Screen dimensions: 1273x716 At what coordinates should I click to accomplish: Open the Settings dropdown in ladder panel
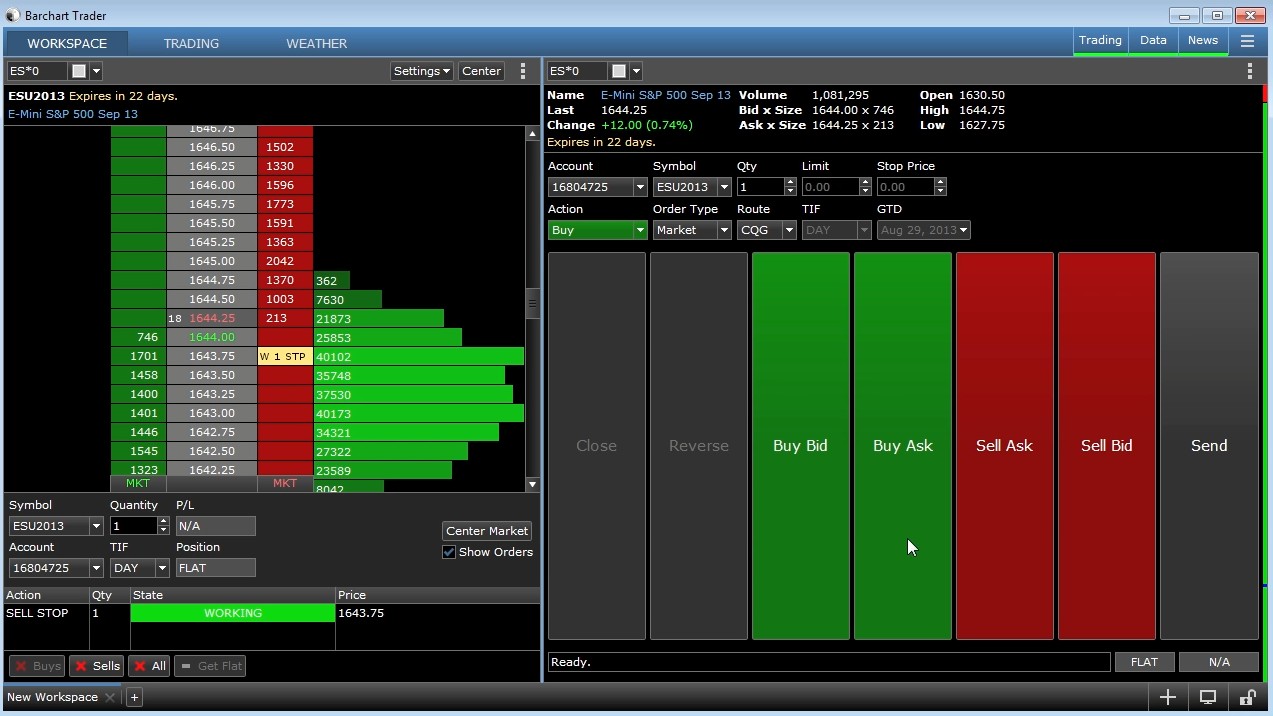coord(421,71)
